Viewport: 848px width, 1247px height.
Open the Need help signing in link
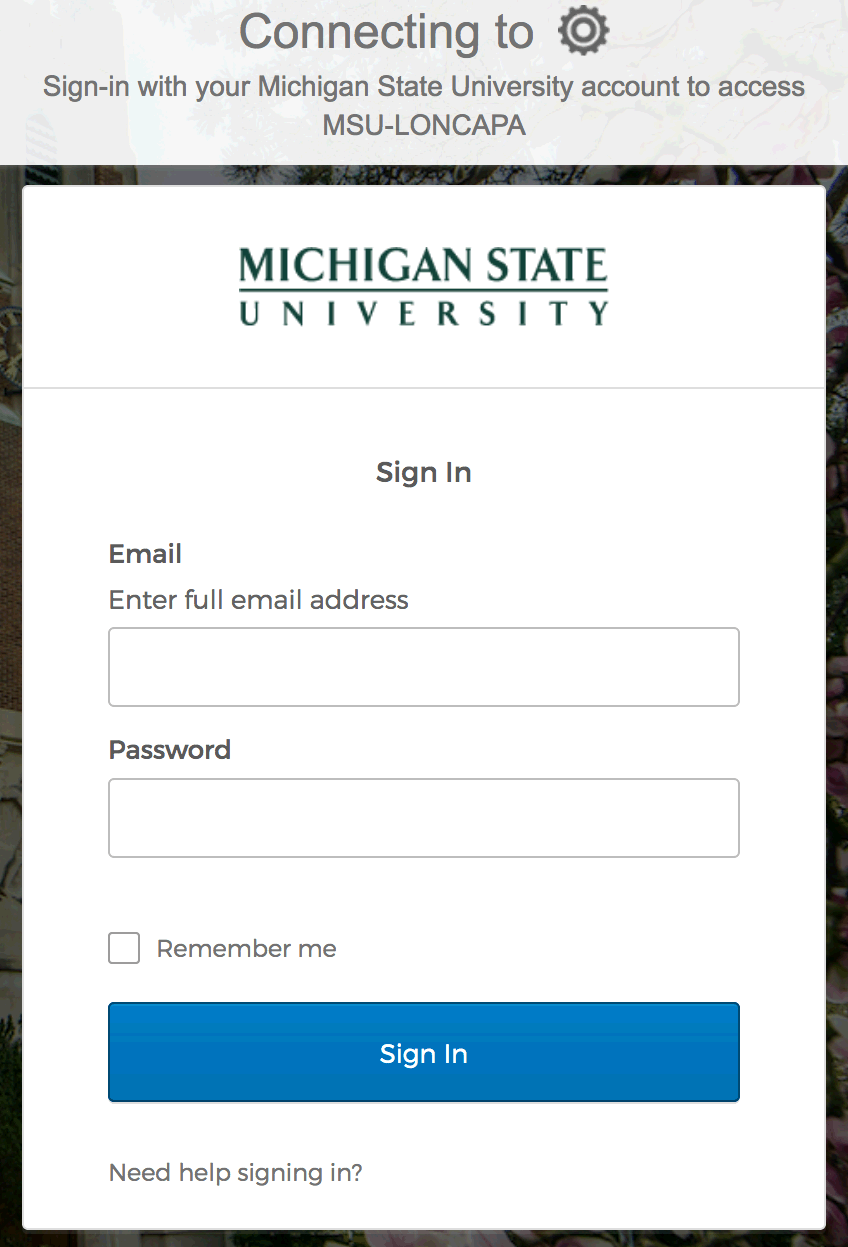click(x=235, y=1172)
